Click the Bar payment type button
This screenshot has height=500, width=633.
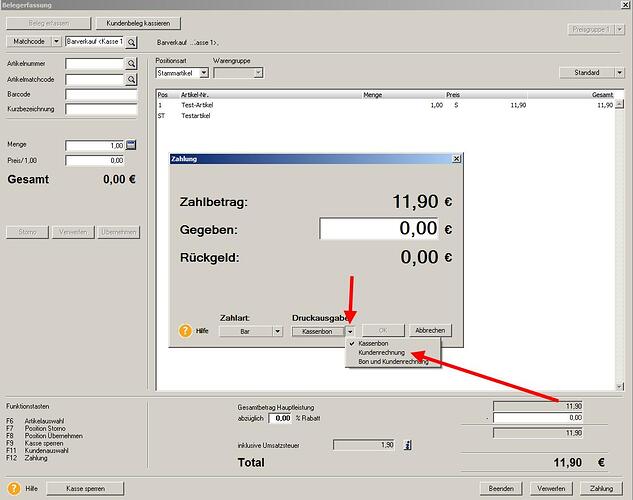click(245, 331)
